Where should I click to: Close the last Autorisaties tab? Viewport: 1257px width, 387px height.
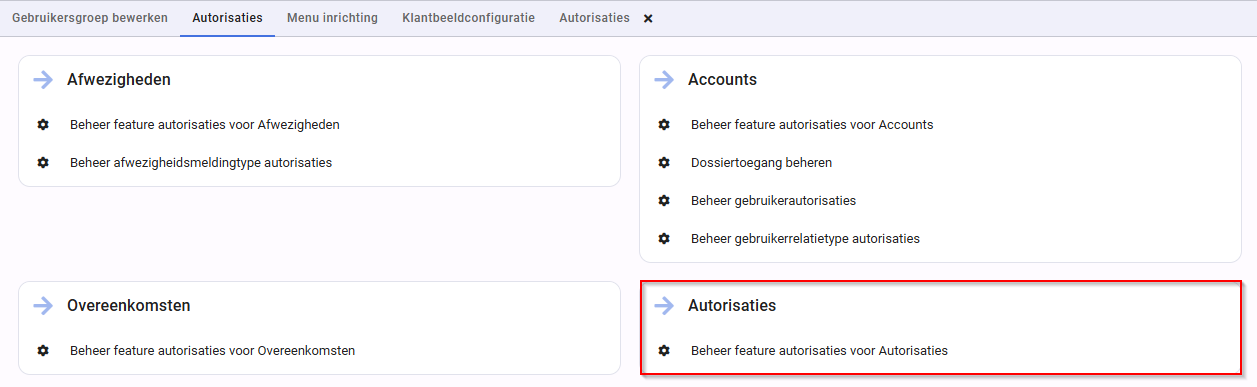pos(648,19)
